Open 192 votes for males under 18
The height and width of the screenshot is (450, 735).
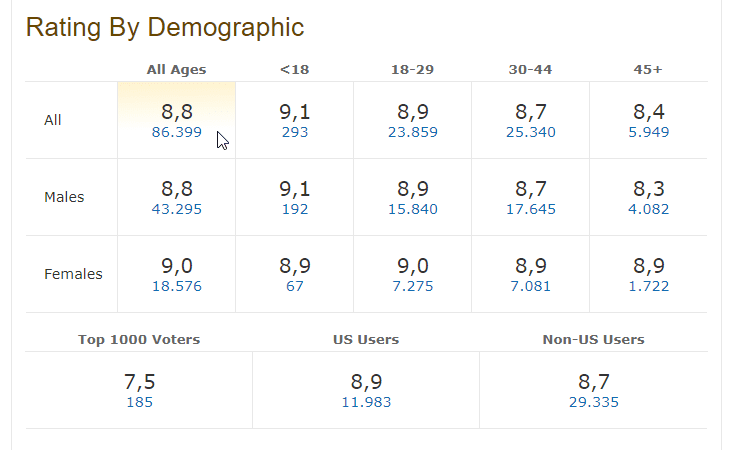pyautogui.click(x=294, y=209)
